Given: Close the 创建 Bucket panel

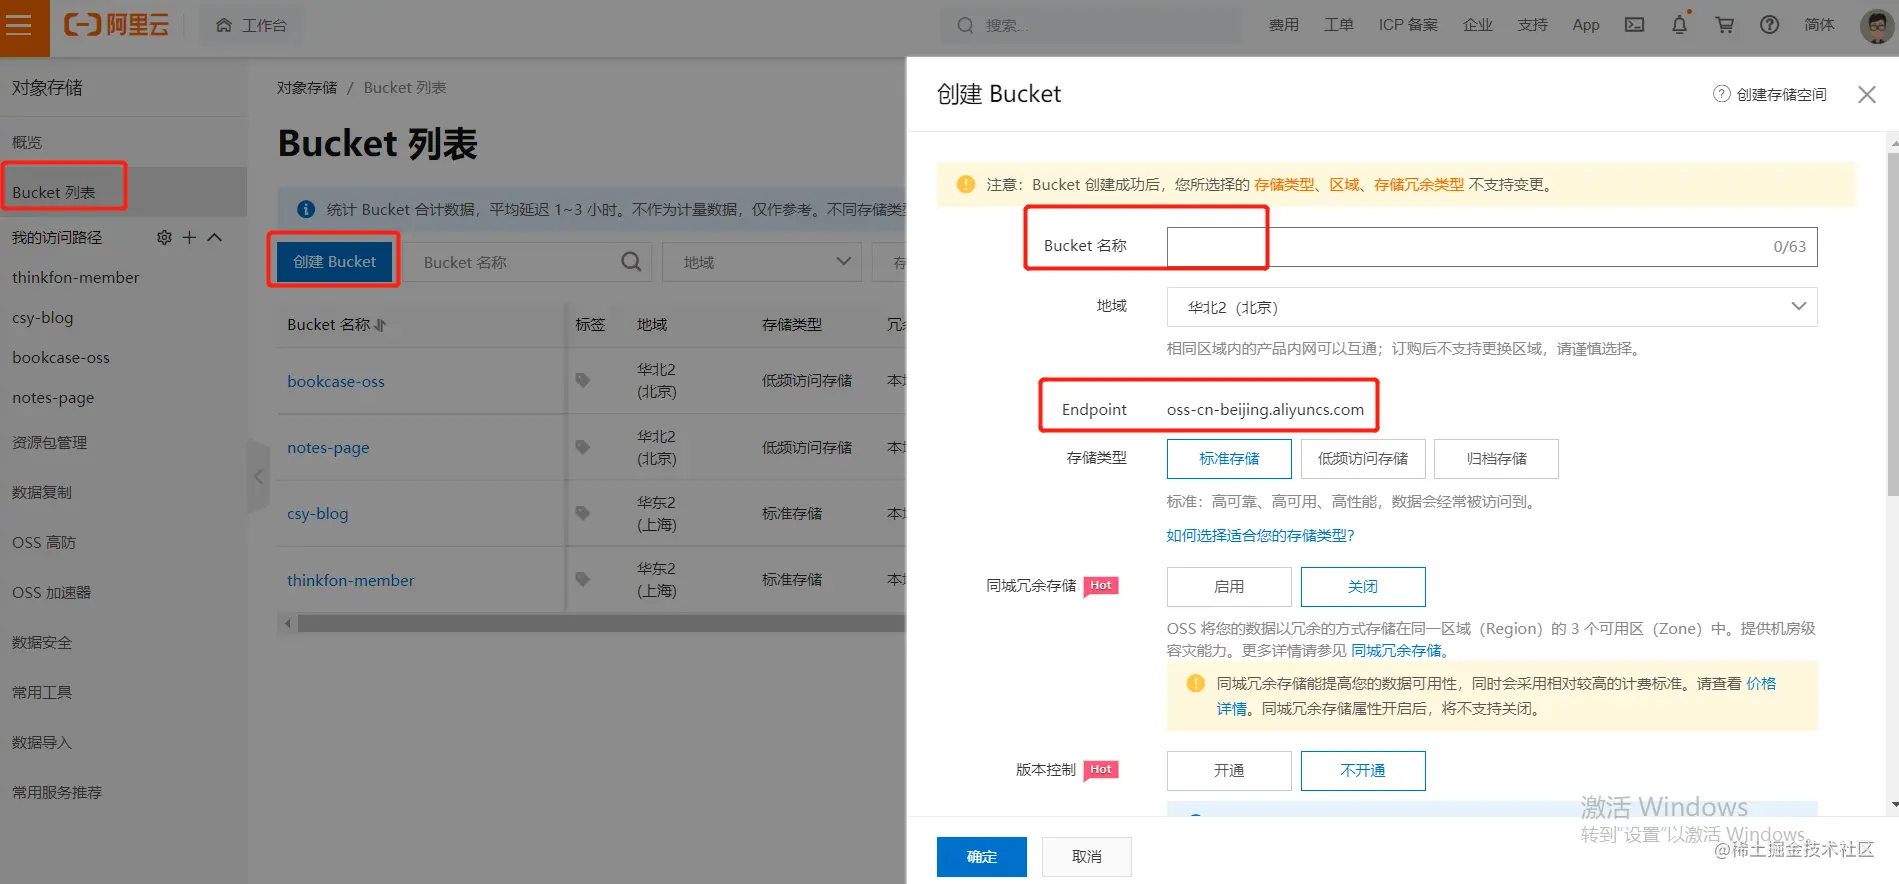Looking at the screenshot, I should tap(1866, 94).
